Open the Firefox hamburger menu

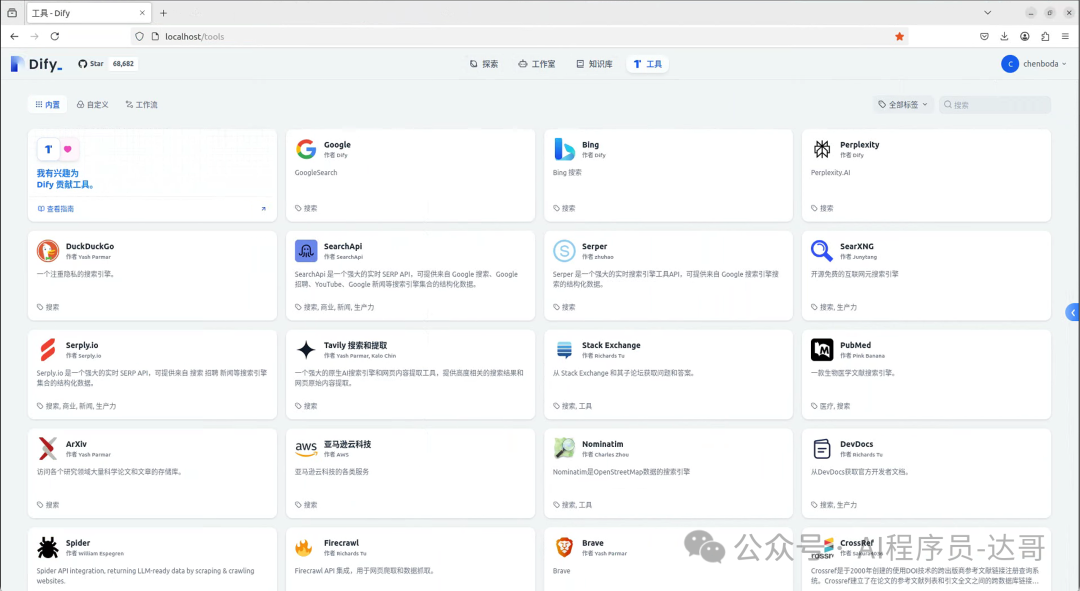(1065, 37)
